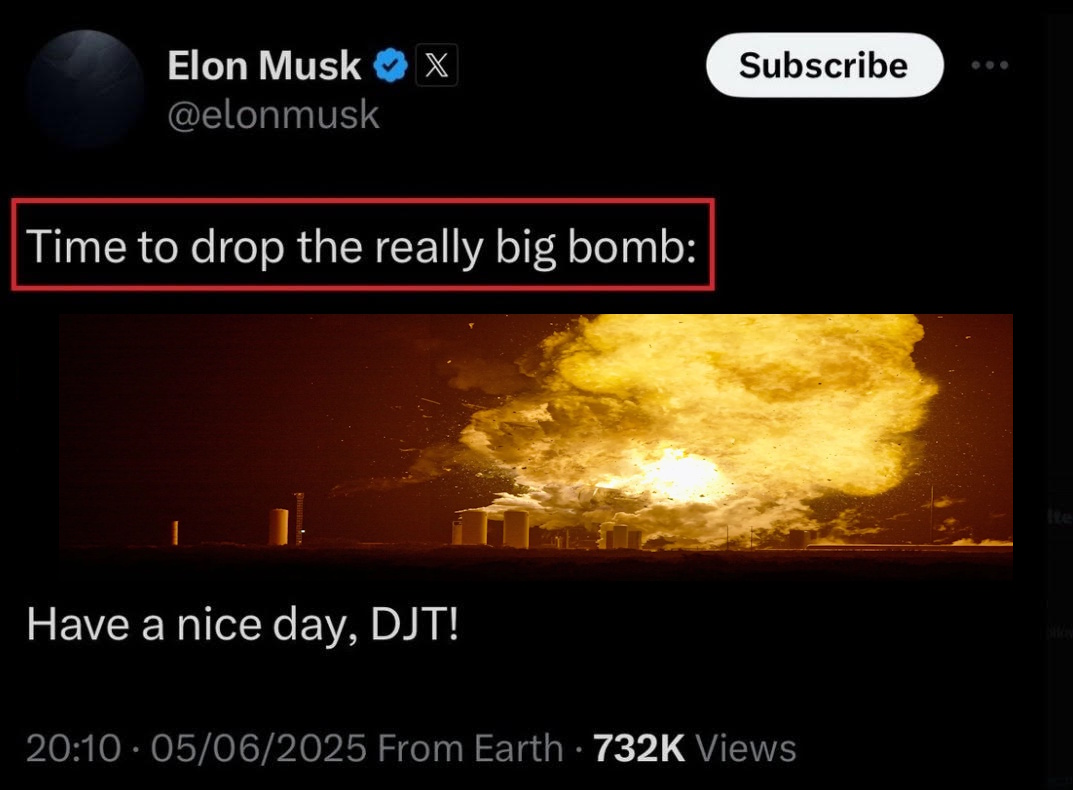Select the "Have a nice day, DJT!" text
The image size is (1073, 790).
(x=242, y=624)
